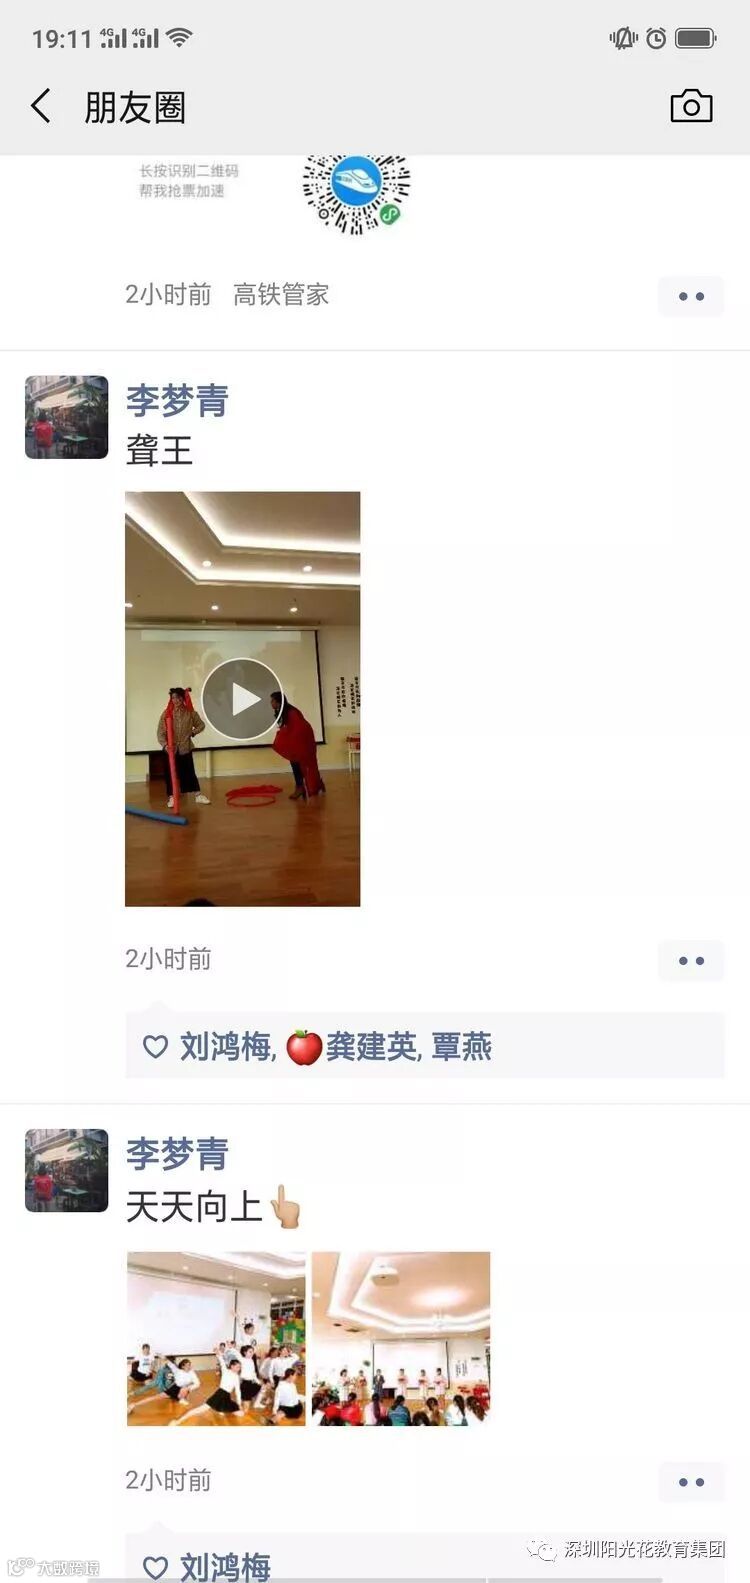
Task: Open the two-dot menu under the video post
Action: pyautogui.click(x=691, y=960)
